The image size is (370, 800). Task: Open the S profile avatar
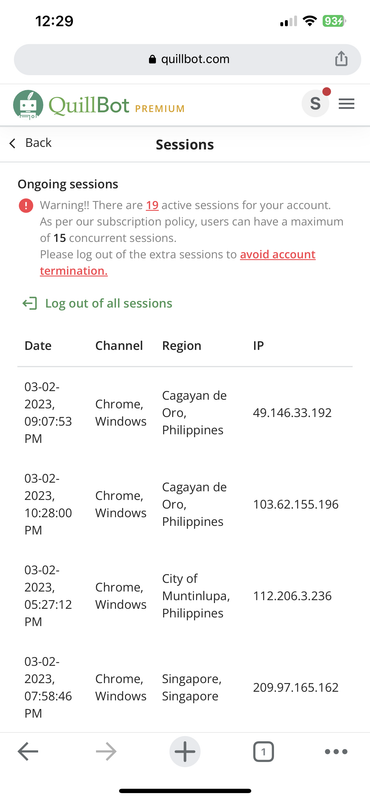(x=315, y=103)
